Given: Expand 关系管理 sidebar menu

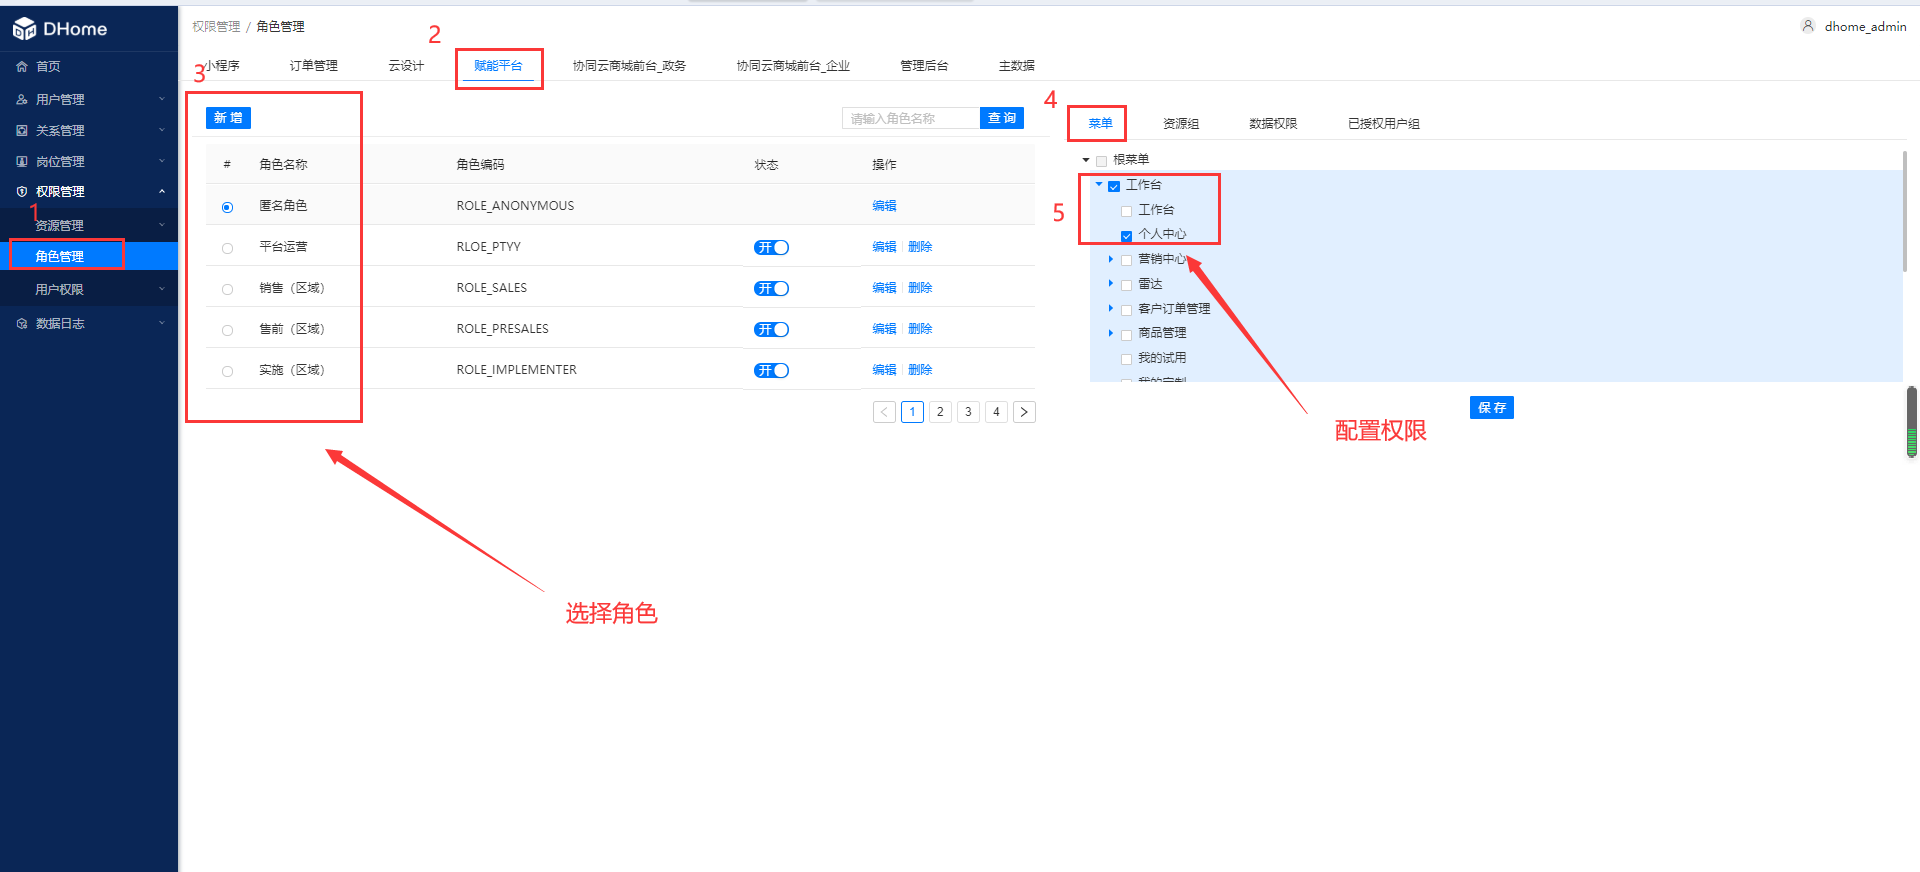Looking at the screenshot, I should (162, 130).
